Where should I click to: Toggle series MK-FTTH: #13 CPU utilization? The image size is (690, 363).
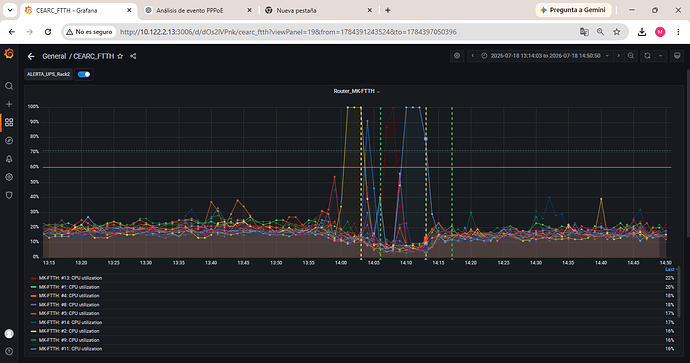70,278
